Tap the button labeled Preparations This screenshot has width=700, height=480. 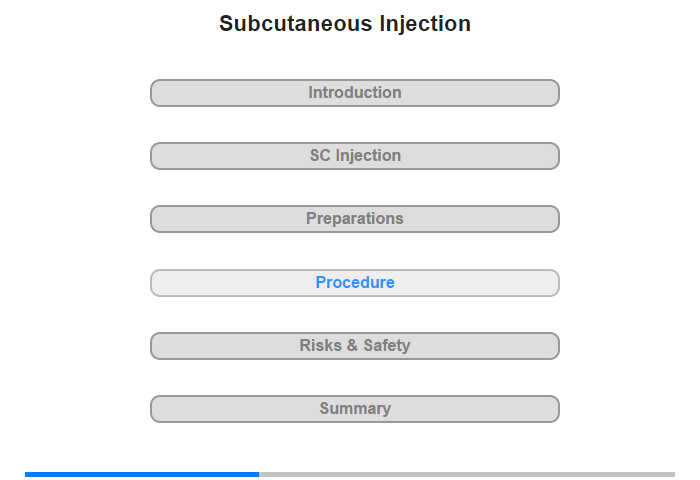coord(355,219)
